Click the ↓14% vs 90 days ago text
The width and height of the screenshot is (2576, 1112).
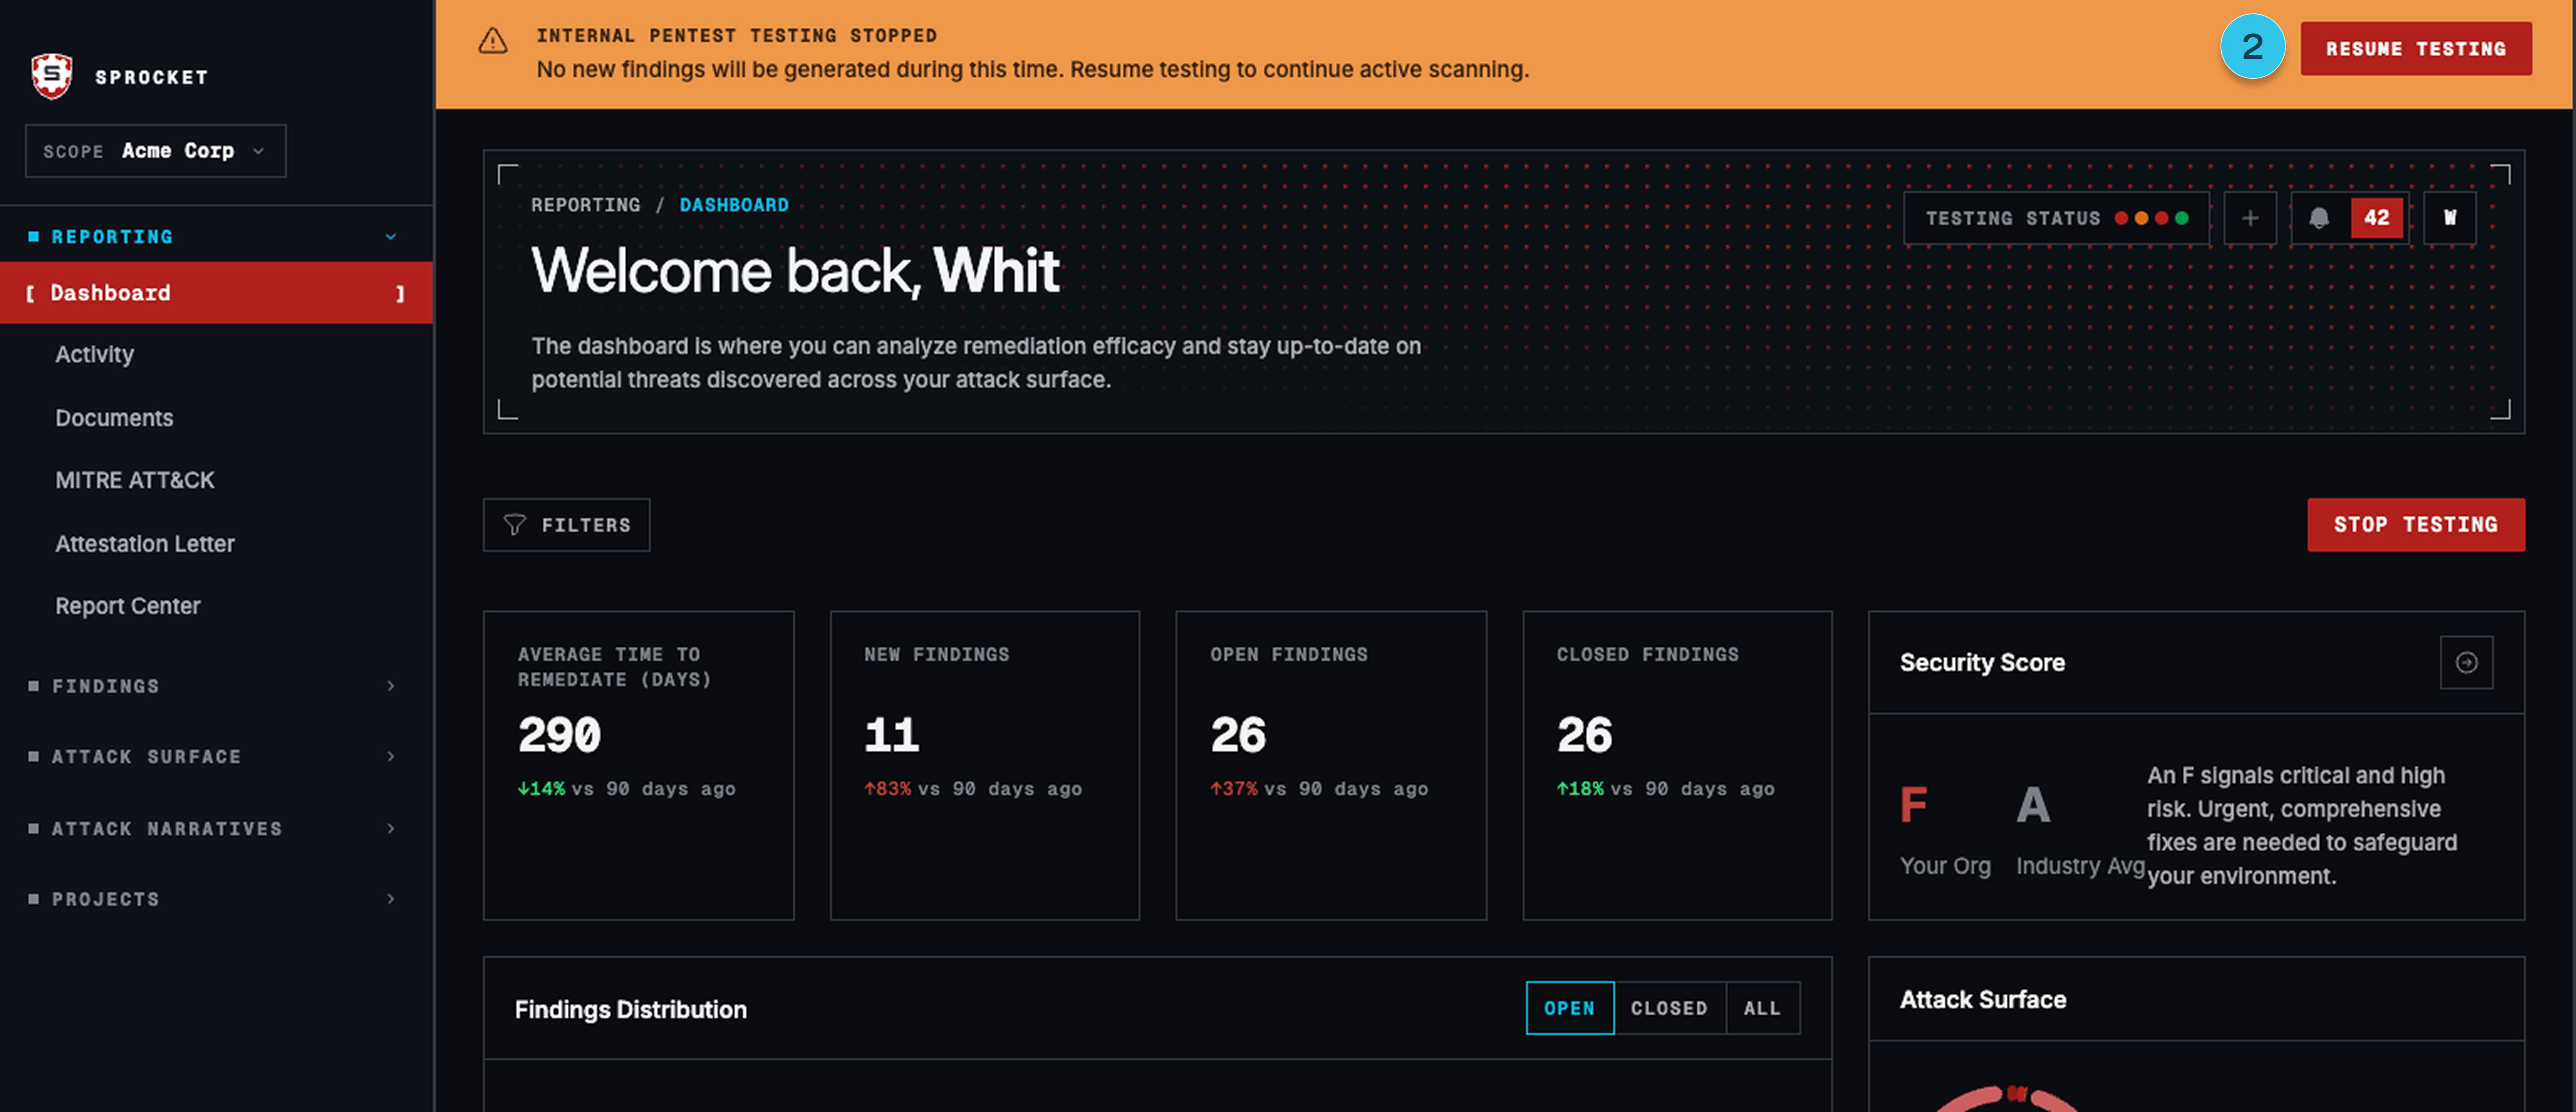point(626,789)
